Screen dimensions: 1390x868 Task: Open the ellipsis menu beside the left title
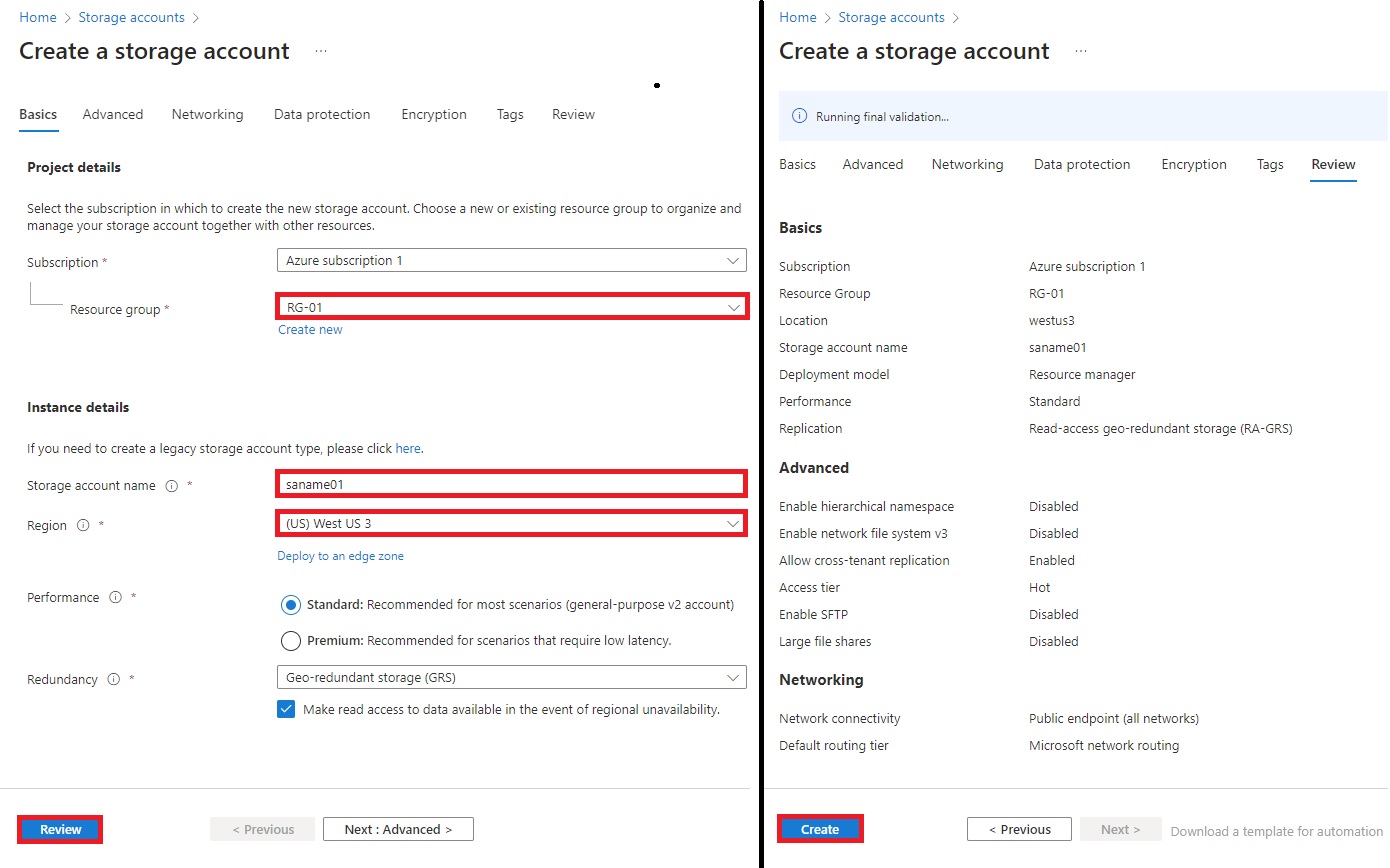point(321,52)
